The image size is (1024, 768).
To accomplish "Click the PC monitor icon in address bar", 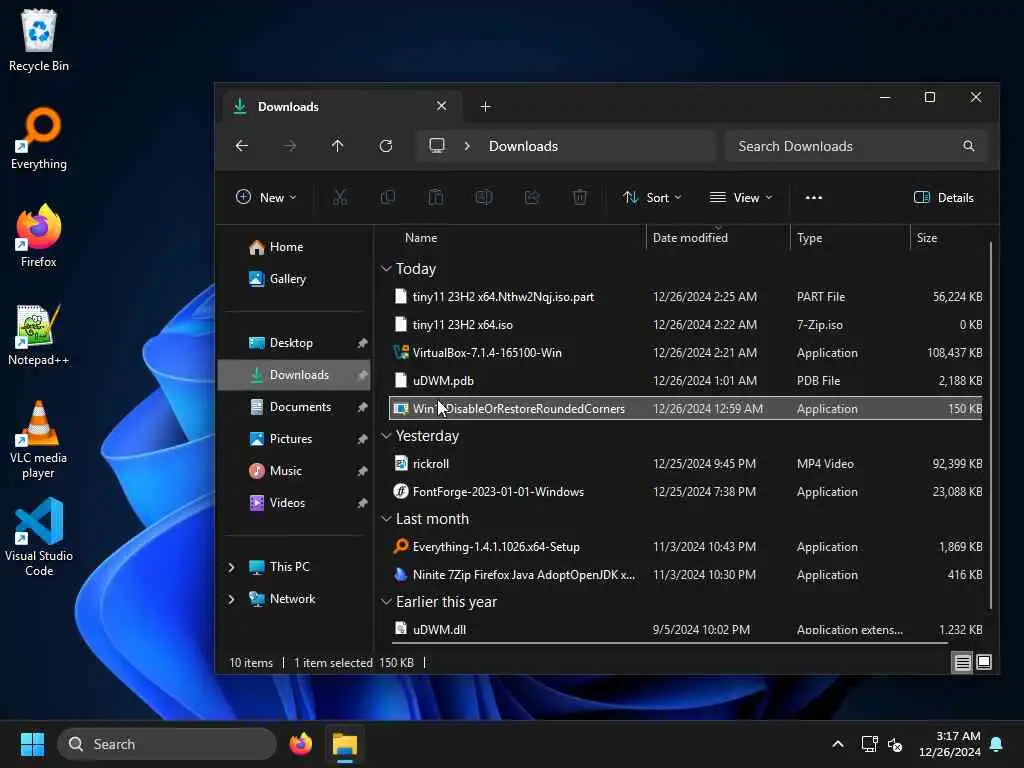I will (437, 145).
